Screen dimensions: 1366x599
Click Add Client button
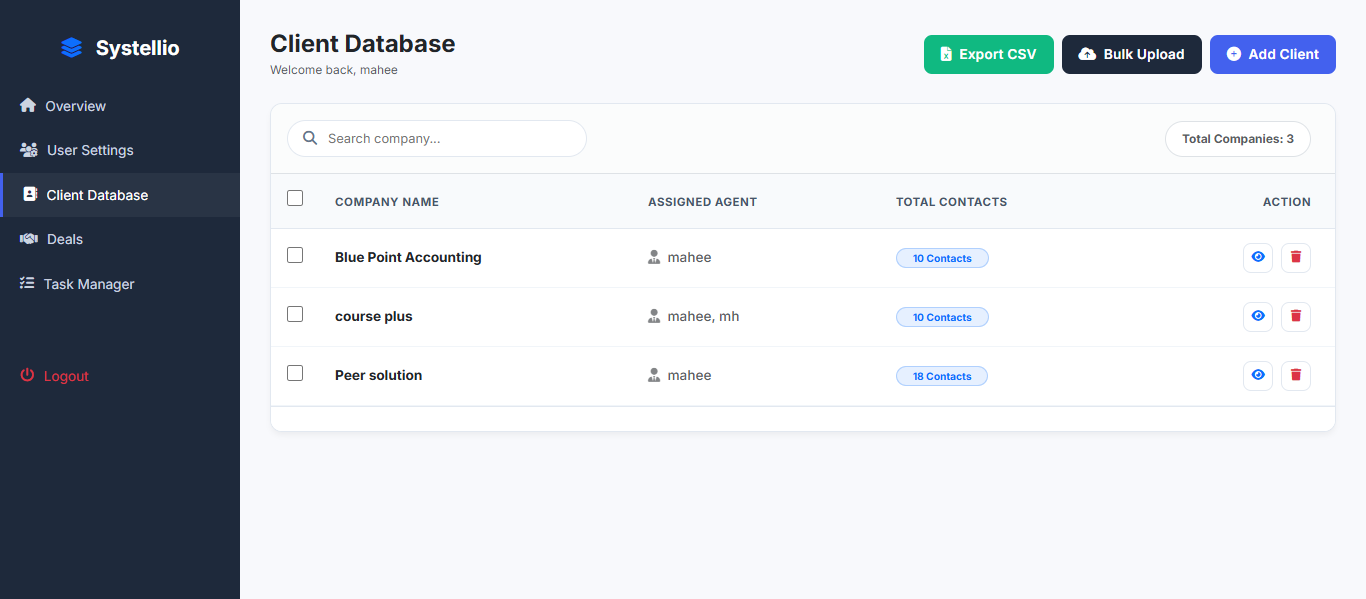[1272, 54]
